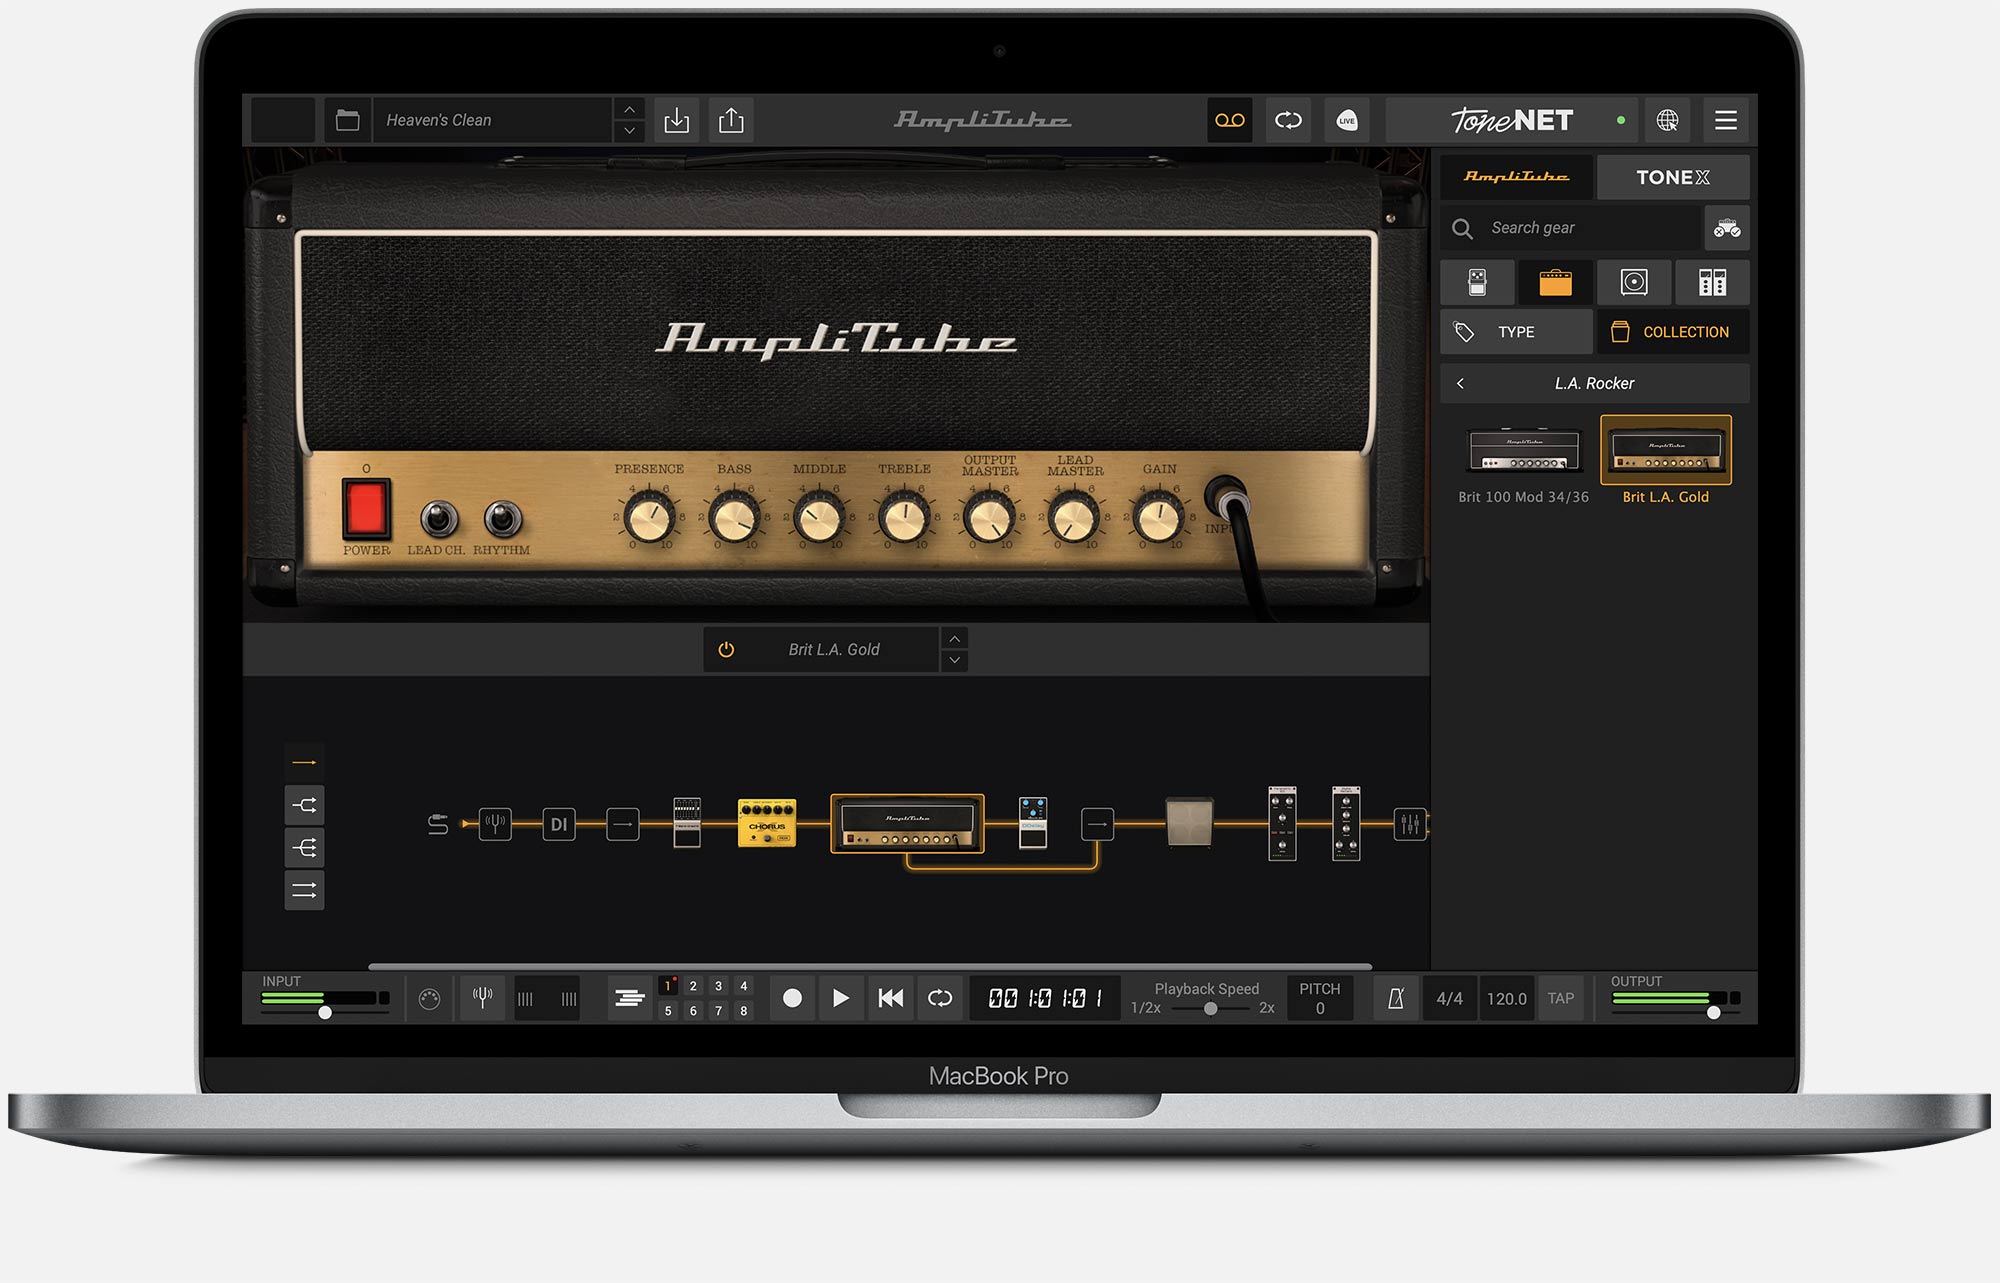Image resolution: width=2000 pixels, height=1283 pixels.
Task: Go to the next preset using the down chevron
Action: tap(629, 131)
